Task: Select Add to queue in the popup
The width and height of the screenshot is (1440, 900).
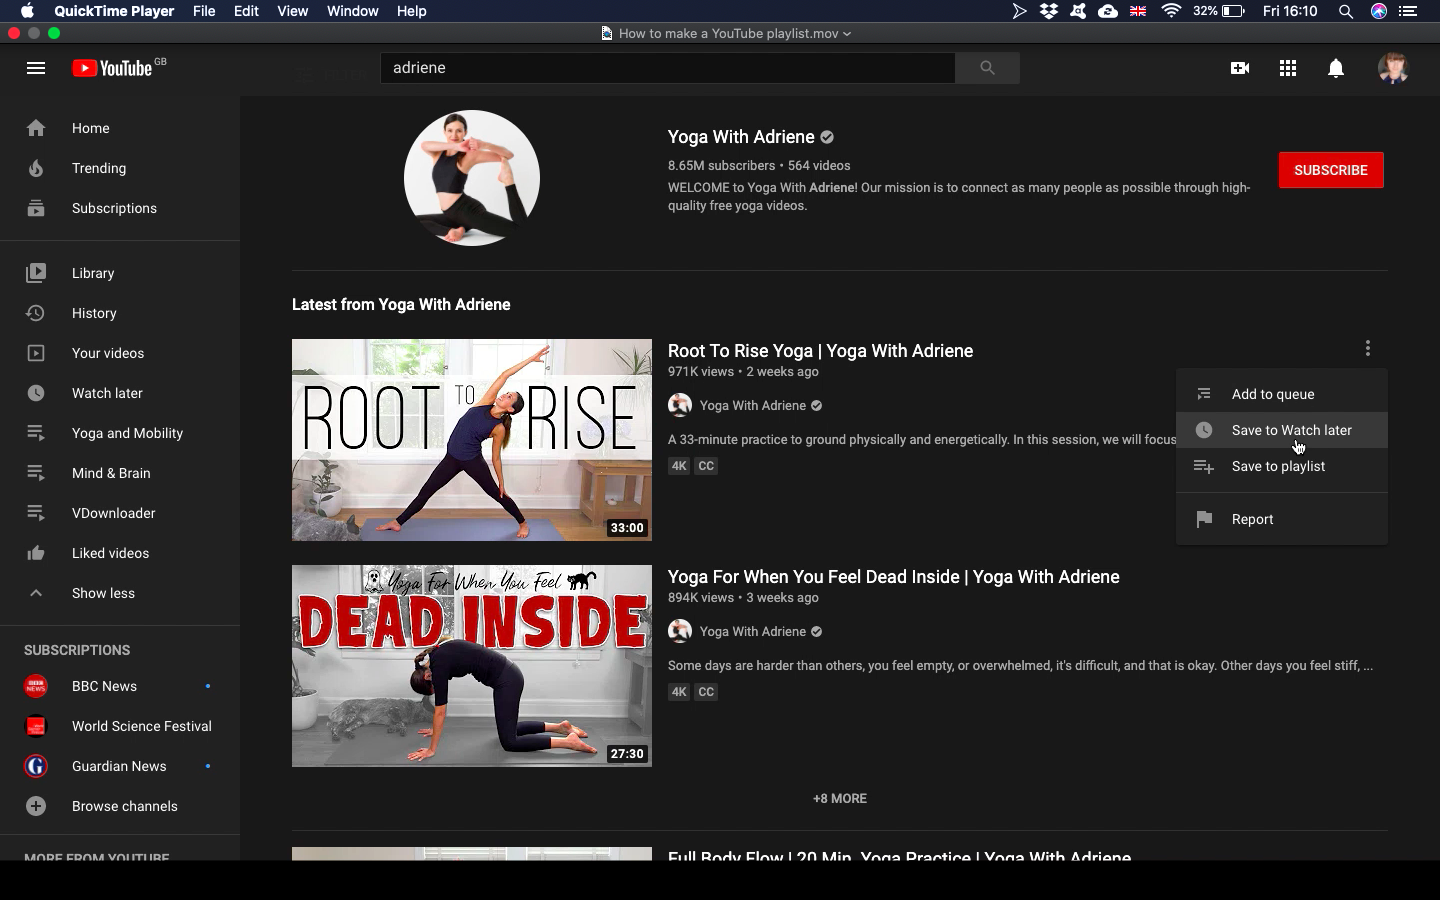Action: (1282, 394)
